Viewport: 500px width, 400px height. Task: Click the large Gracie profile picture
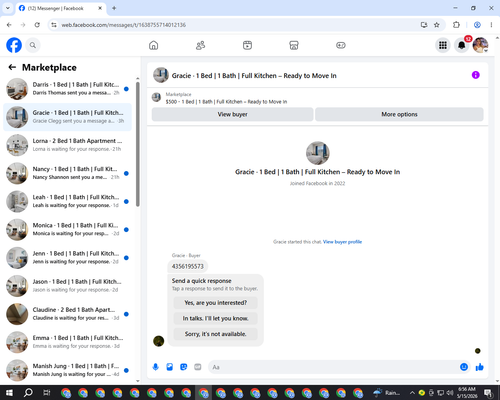click(318, 153)
